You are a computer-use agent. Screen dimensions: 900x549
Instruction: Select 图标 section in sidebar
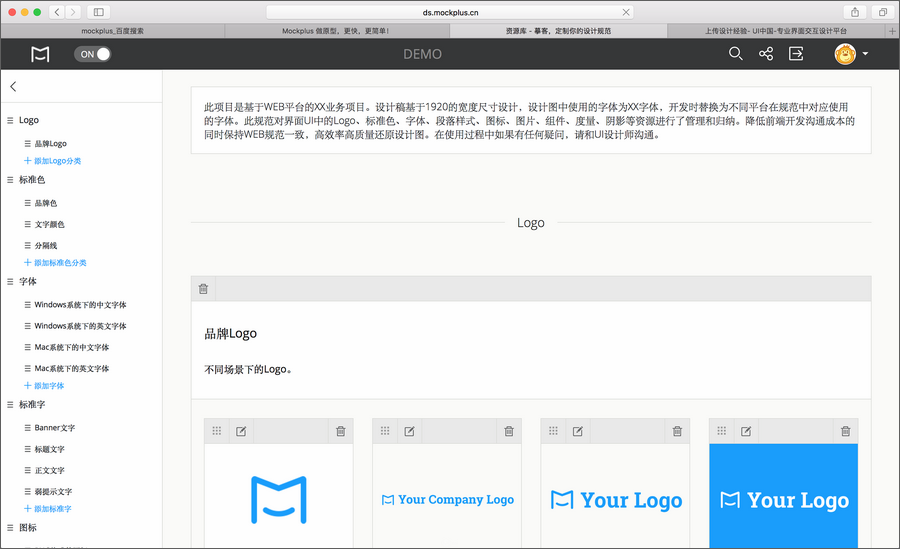click(x=28, y=527)
